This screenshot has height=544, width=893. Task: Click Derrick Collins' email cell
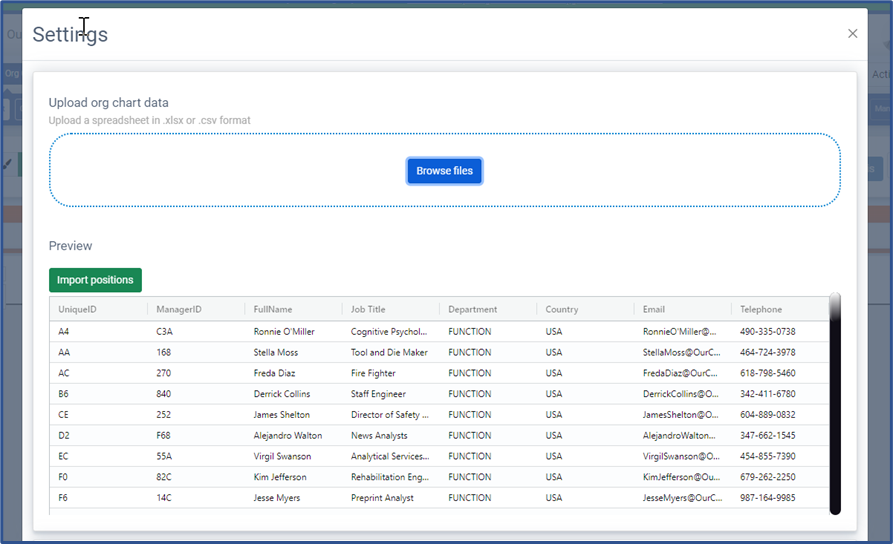(680, 394)
